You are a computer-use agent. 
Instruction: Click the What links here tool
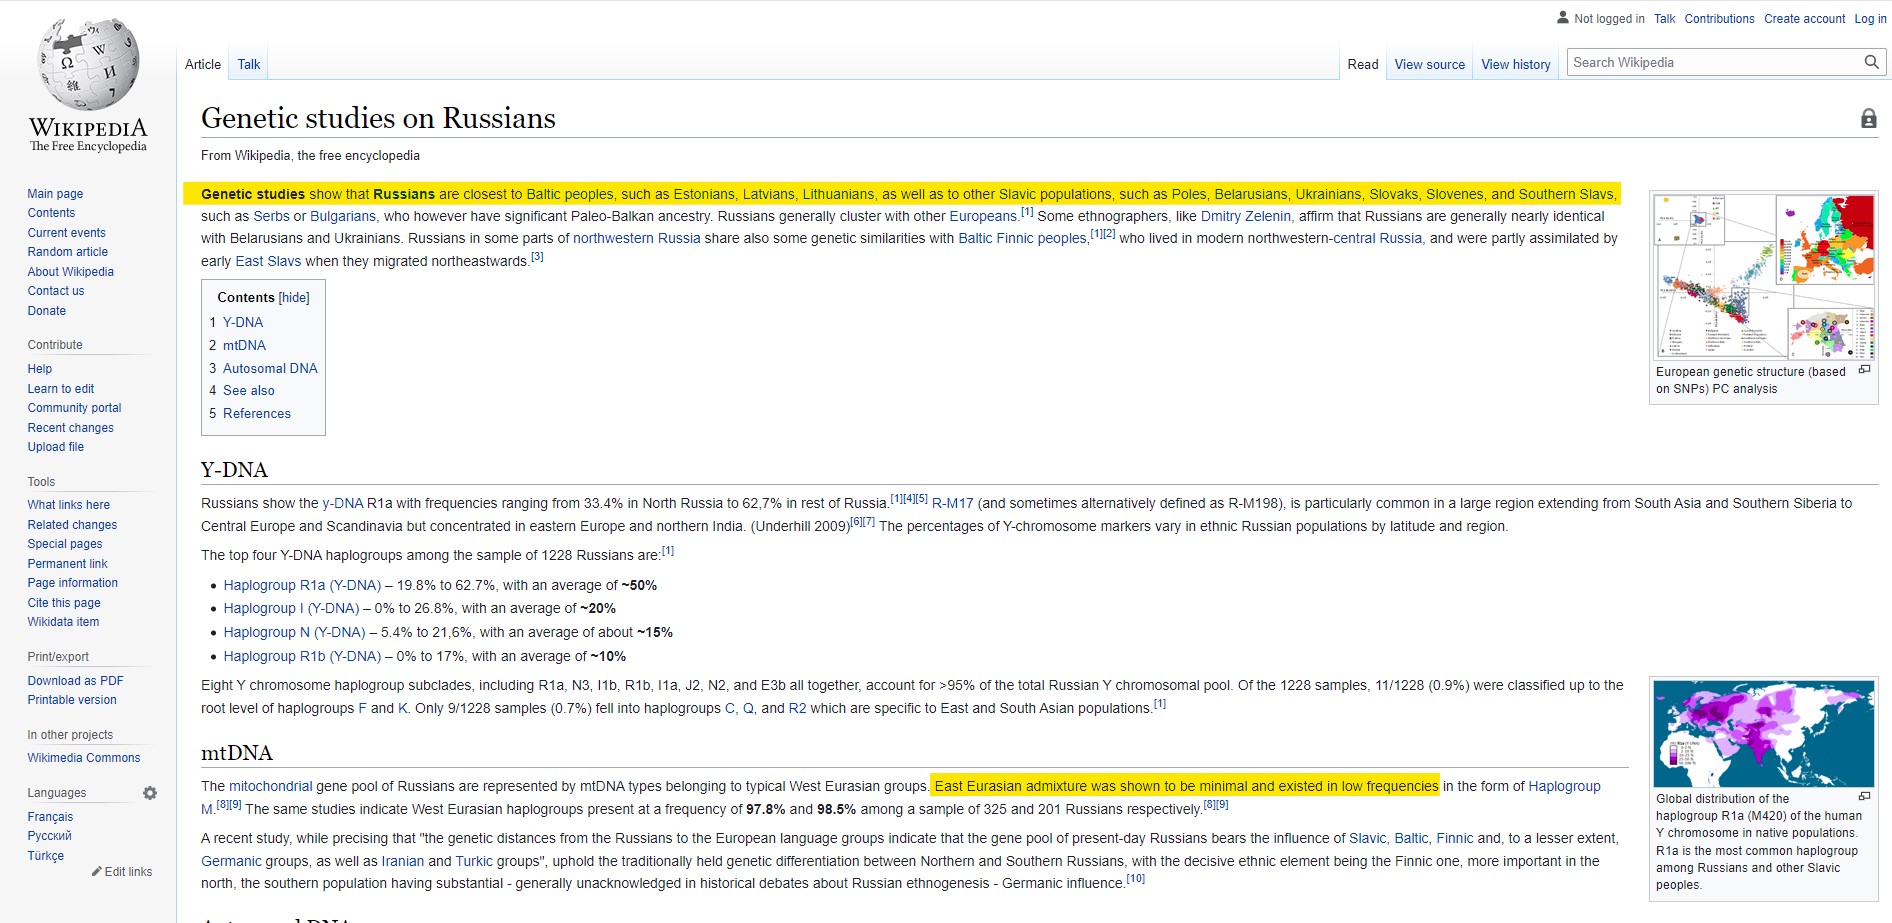69,505
